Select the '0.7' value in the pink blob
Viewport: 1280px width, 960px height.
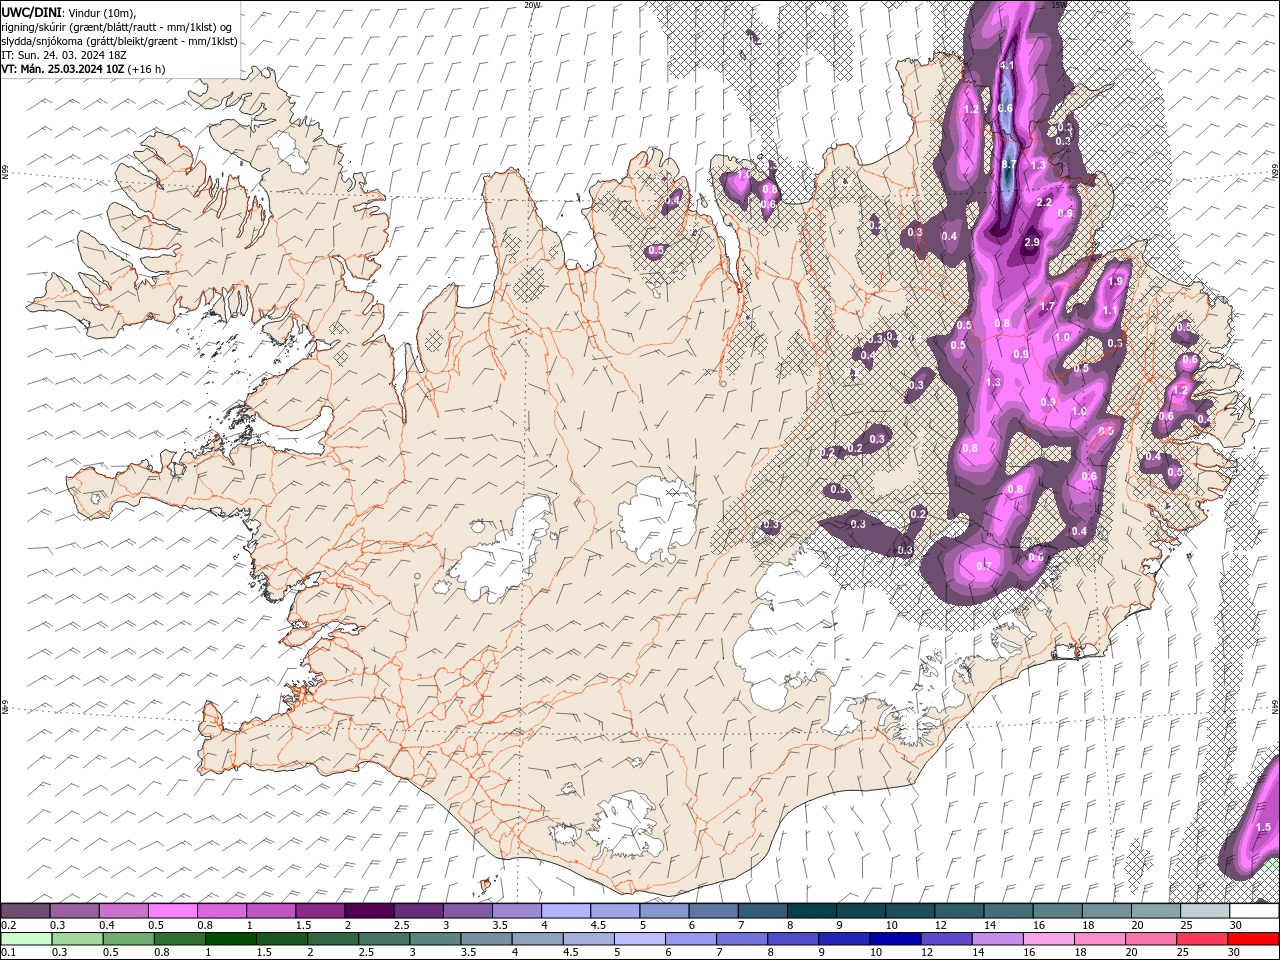983,566
